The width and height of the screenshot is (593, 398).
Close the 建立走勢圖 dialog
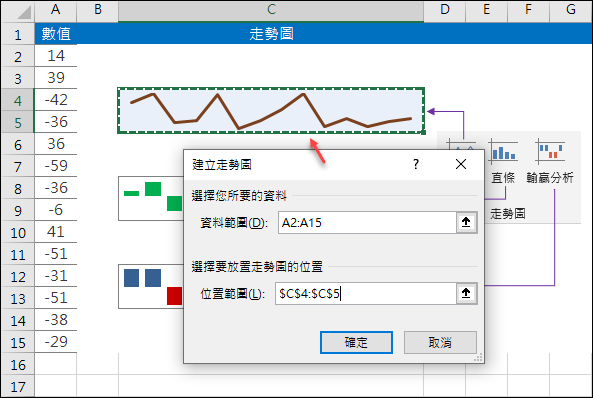point(461,164)
